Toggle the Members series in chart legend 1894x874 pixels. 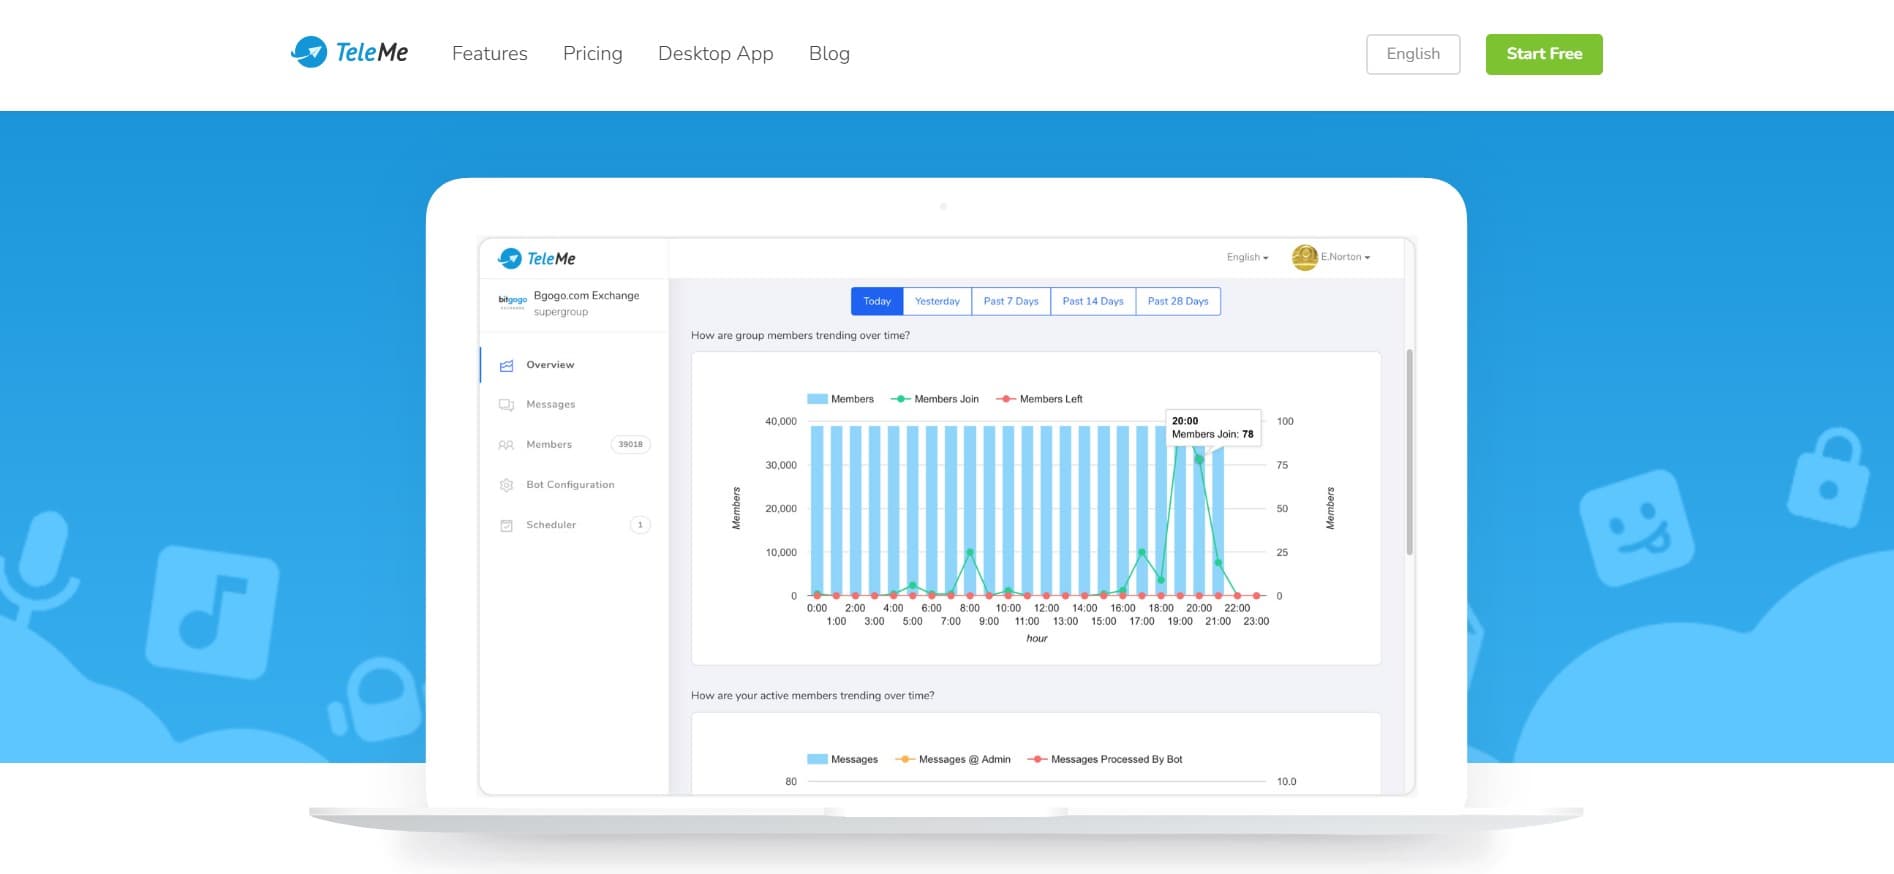(x=840, y=399)
